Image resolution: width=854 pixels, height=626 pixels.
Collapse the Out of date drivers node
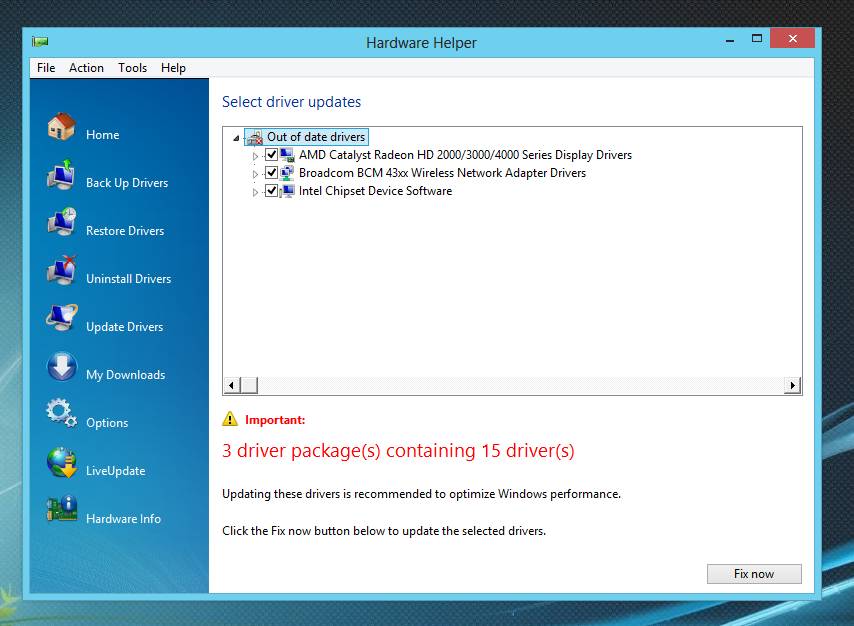point(236,138)
